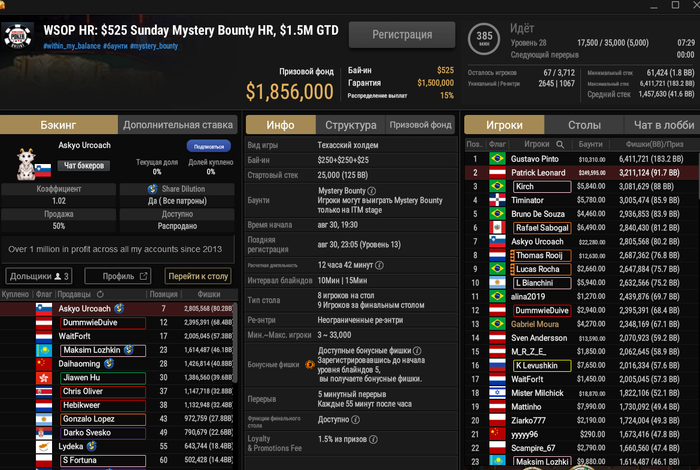
Task: Select Chris Oliver in the sellers list
Action: pos(116,391)
